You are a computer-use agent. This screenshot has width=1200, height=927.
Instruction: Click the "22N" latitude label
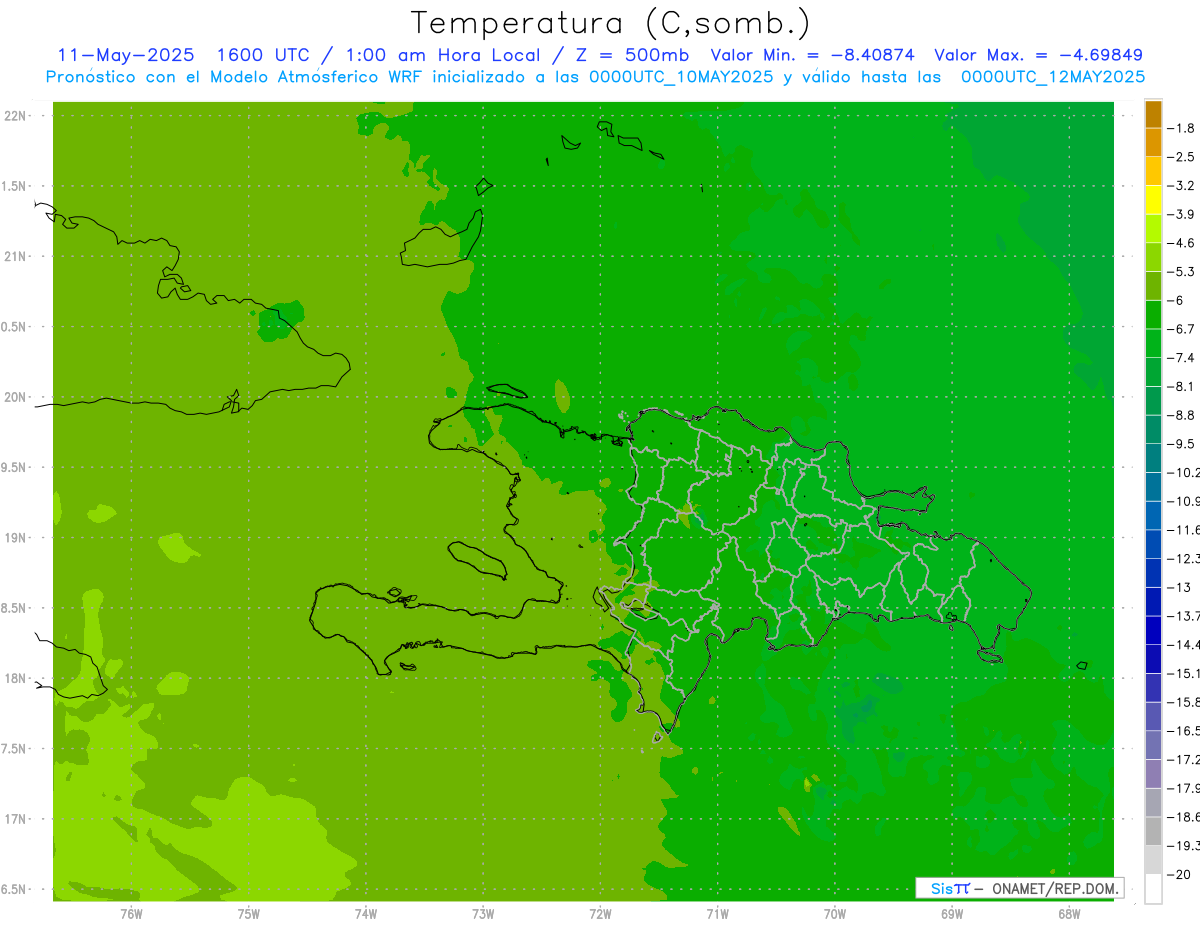15,115
